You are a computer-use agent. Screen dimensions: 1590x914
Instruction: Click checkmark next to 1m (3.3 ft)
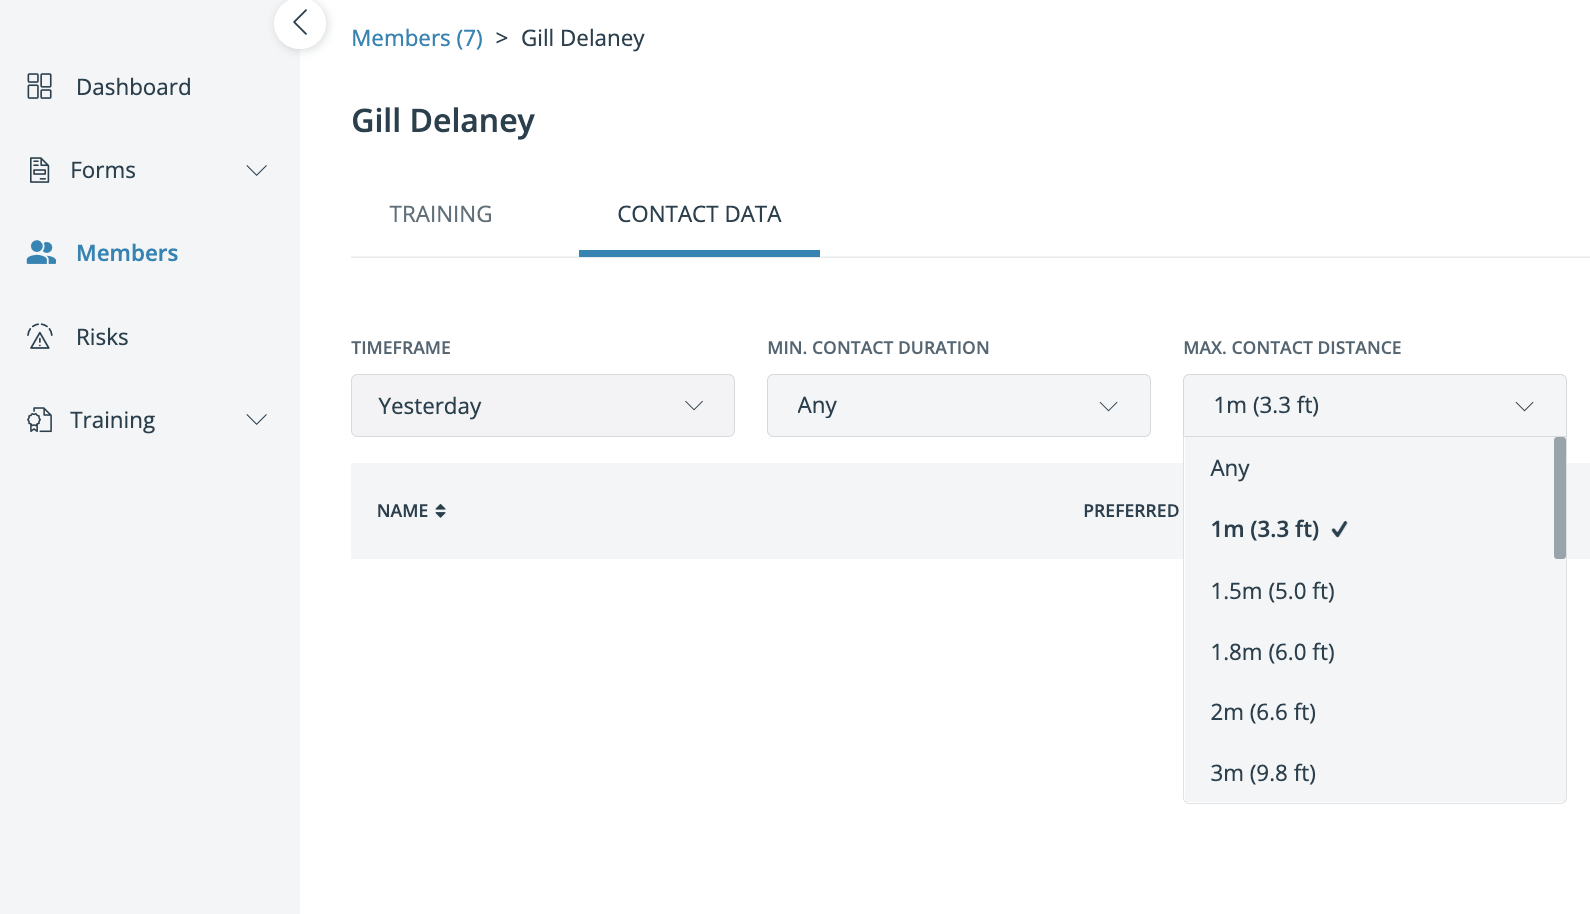point(1340,529)
